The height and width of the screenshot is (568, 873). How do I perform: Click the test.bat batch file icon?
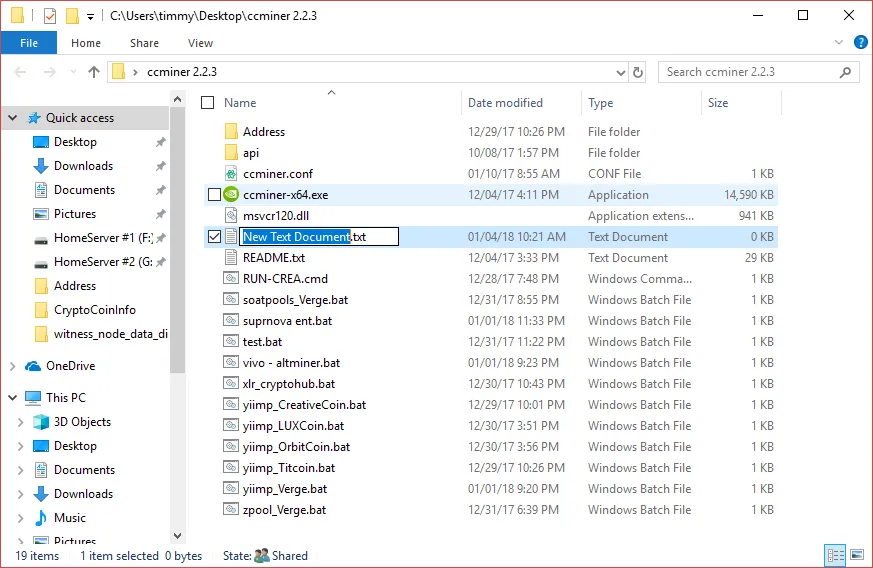pos(231,341)
